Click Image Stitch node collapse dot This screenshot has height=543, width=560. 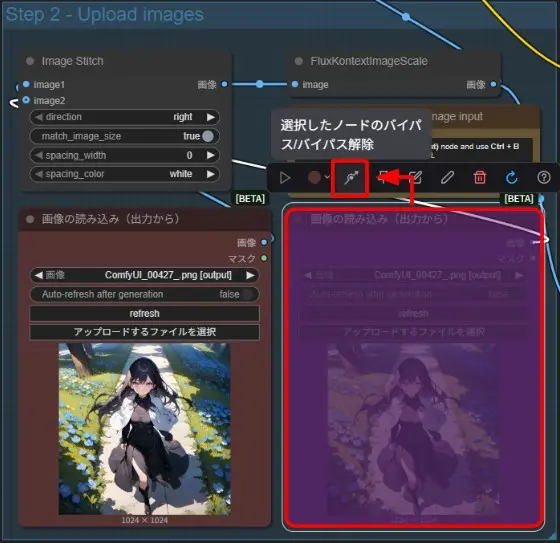point(30,61)
